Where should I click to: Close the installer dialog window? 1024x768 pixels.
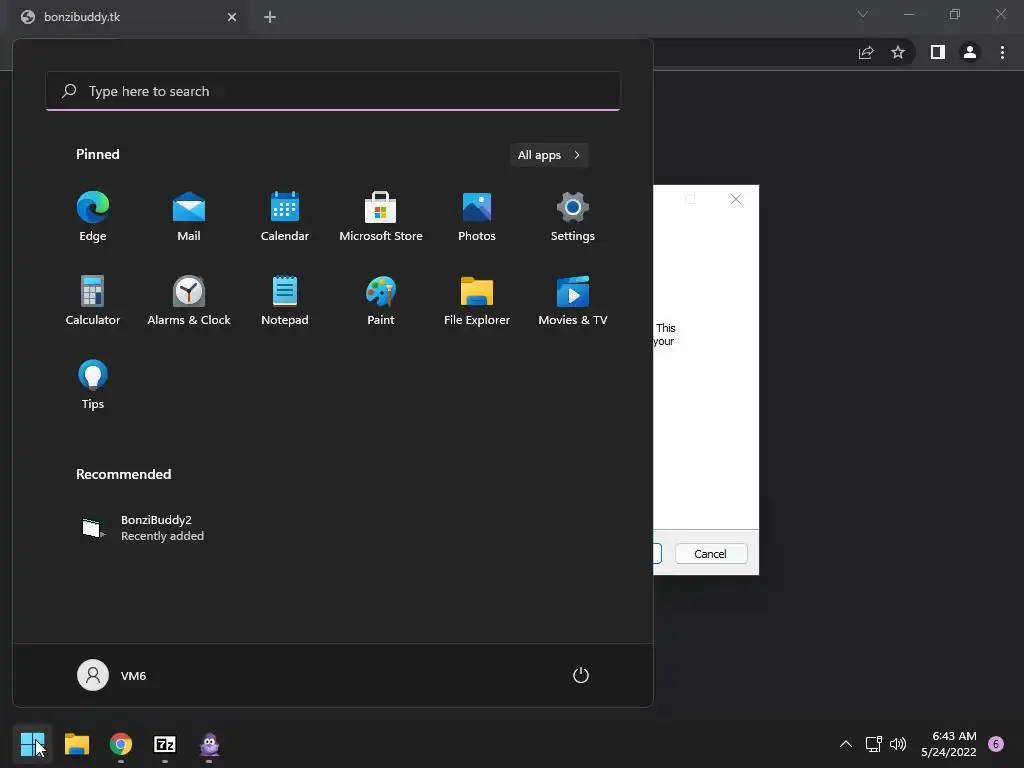tap(736, 199)
